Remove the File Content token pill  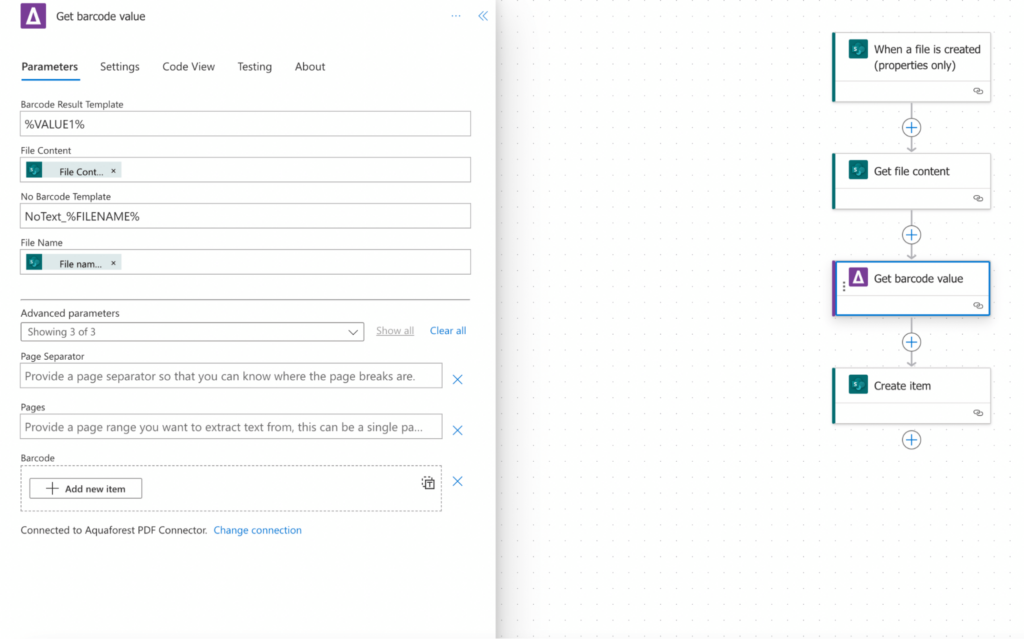click(x=112, y=170)
